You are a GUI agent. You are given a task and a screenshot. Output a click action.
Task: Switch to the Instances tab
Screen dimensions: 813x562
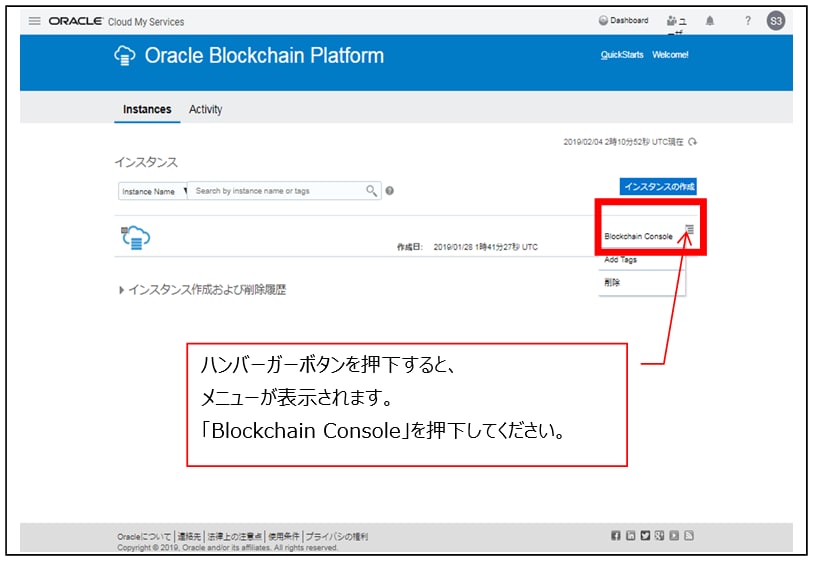click(147, 109)
